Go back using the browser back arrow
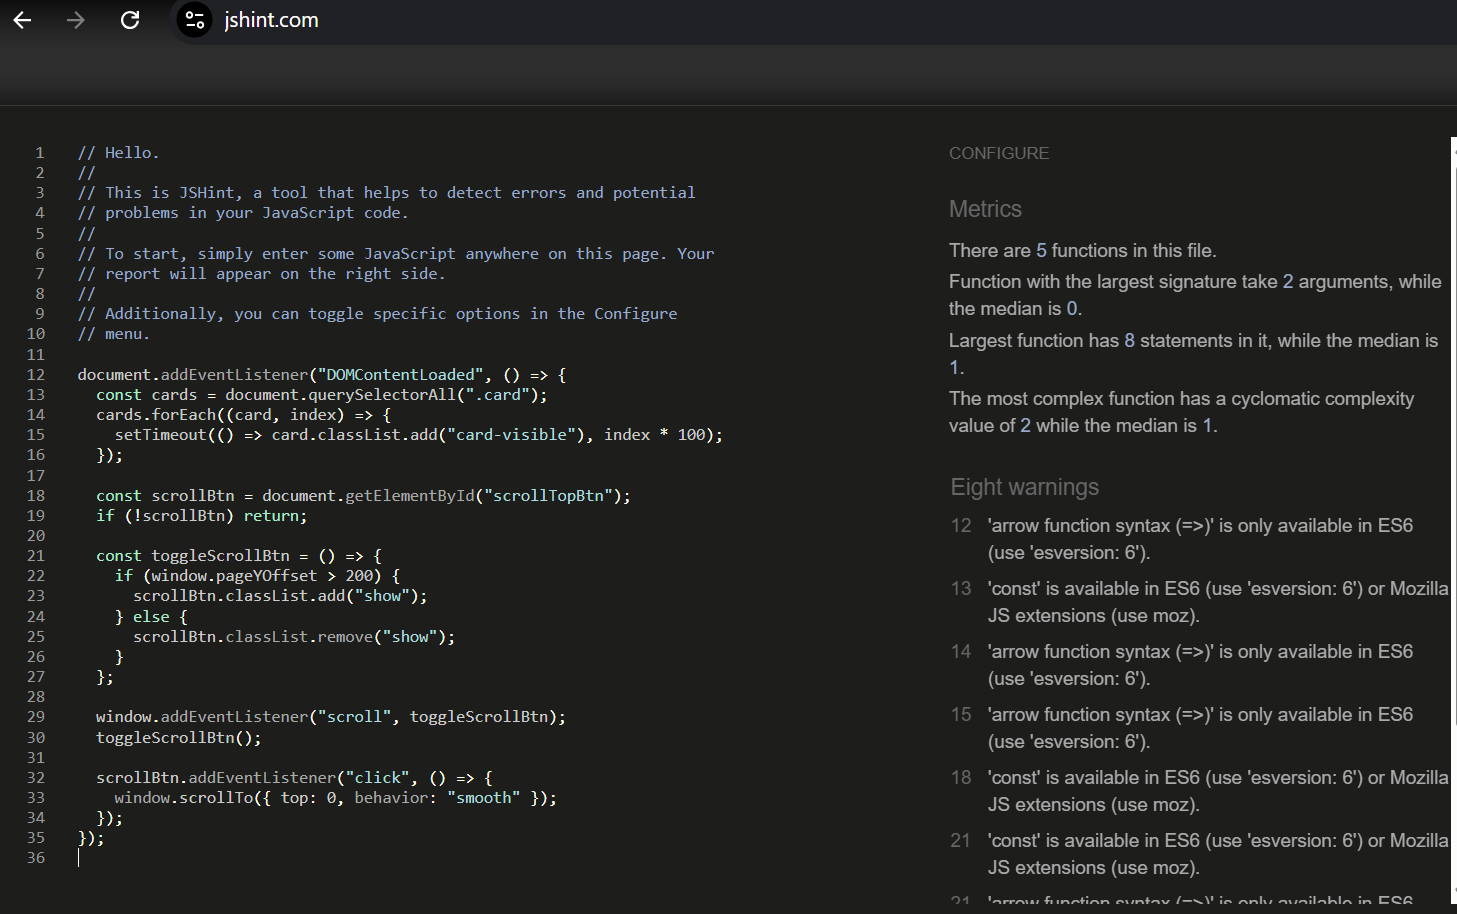The height and width of the screenshot is (914, 1457). (22, 20)
